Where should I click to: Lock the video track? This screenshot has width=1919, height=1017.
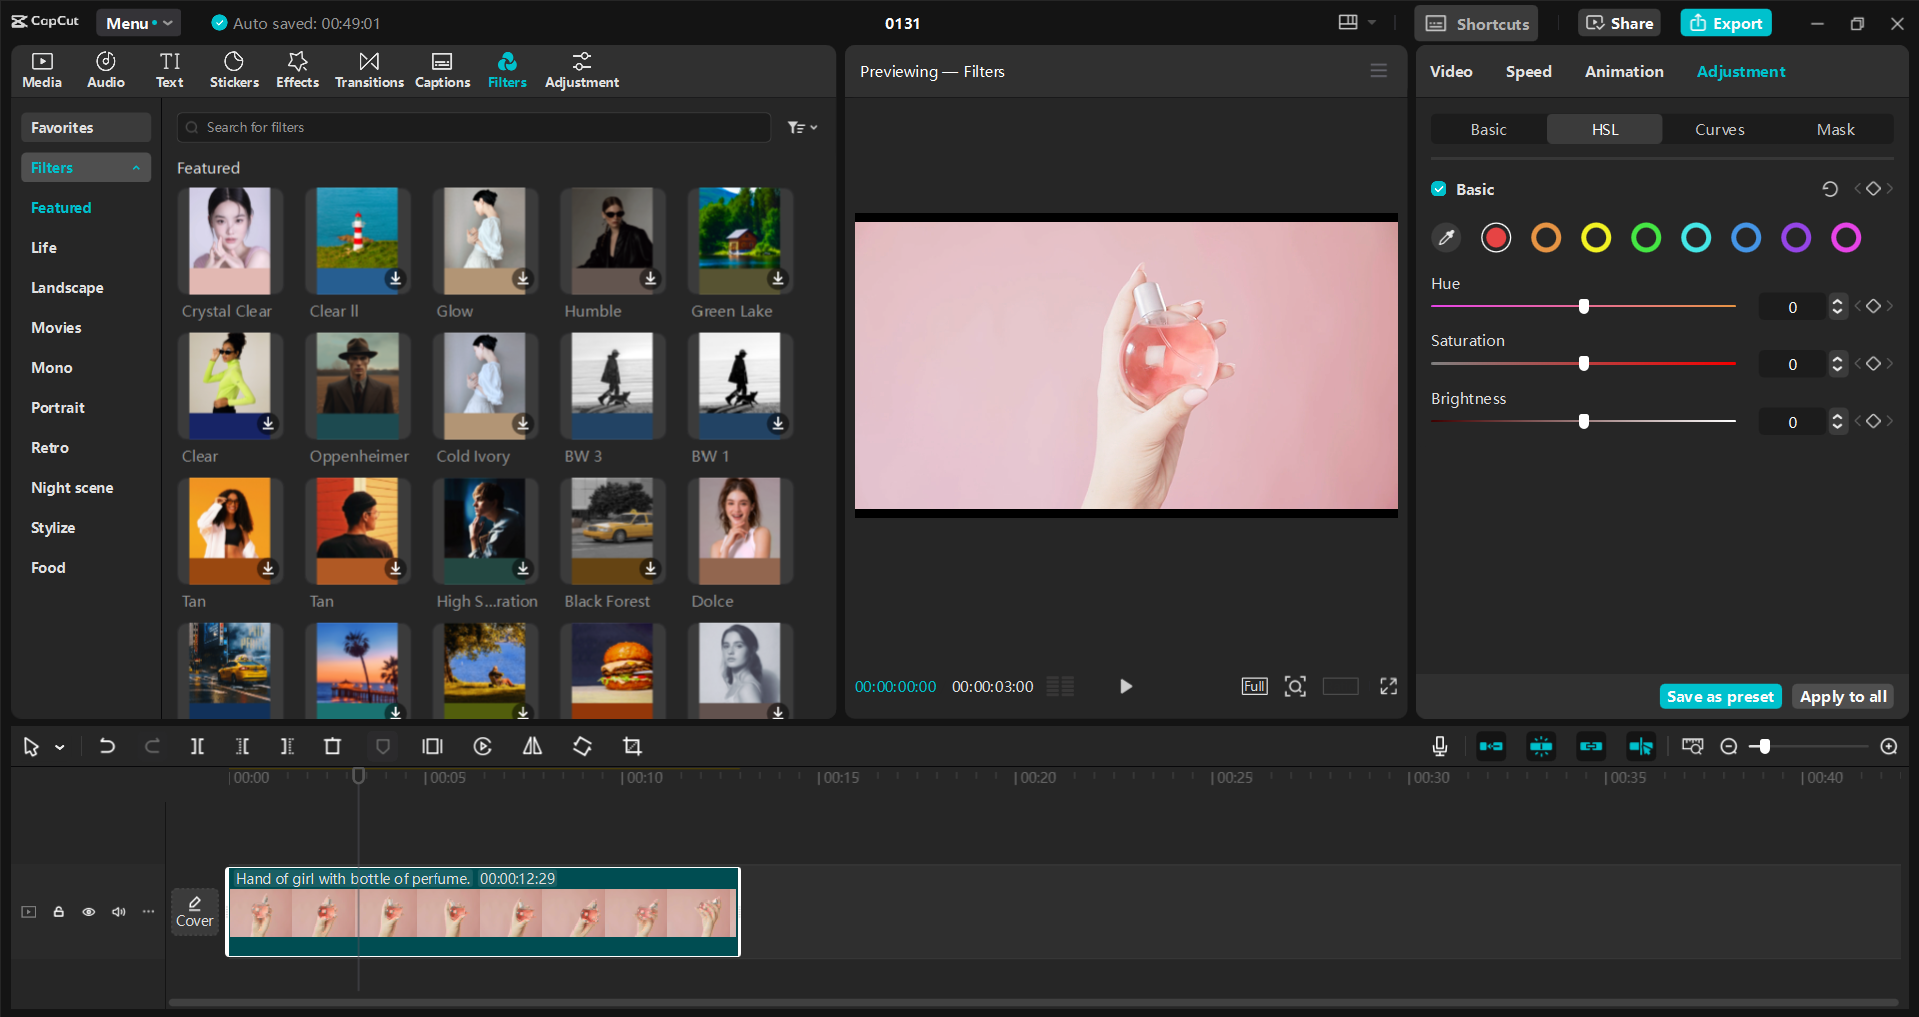(x=59, y=912)
